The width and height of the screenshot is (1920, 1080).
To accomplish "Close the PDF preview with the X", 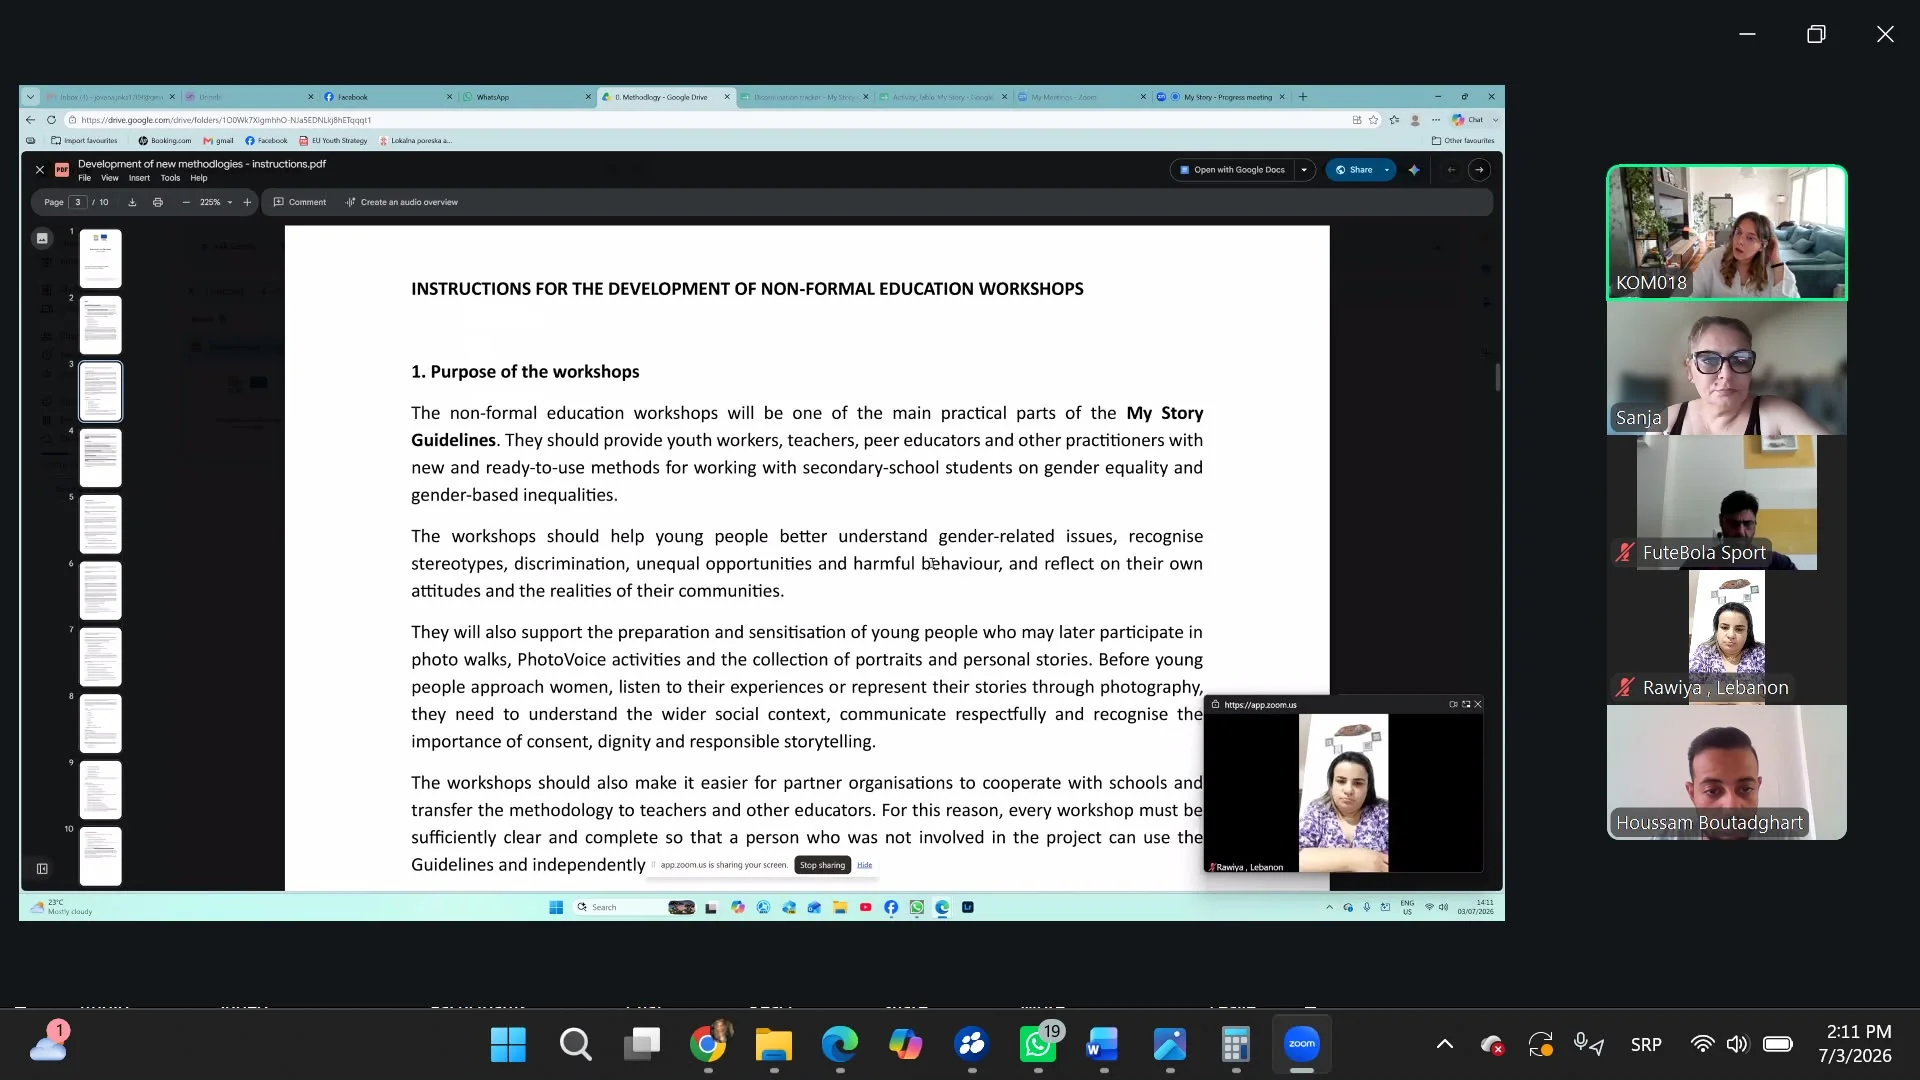I will click(40, 170).
